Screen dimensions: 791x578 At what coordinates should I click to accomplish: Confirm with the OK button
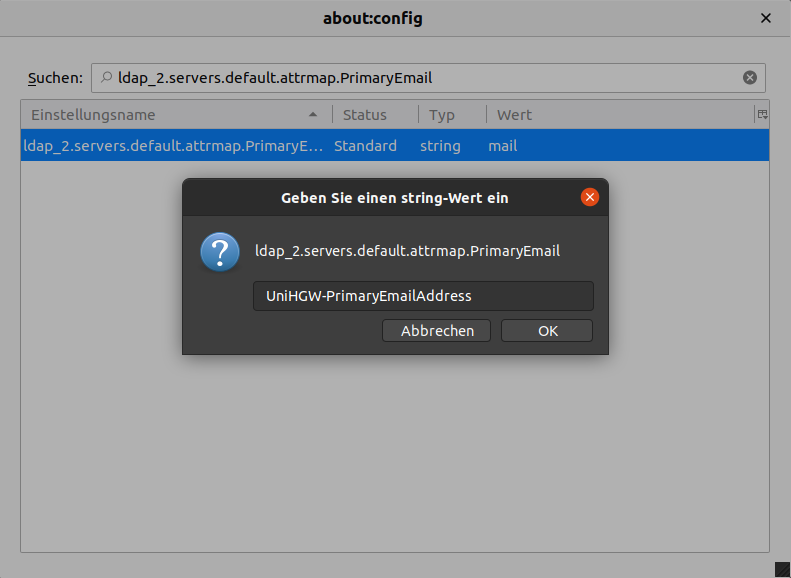tap(547, 331)
